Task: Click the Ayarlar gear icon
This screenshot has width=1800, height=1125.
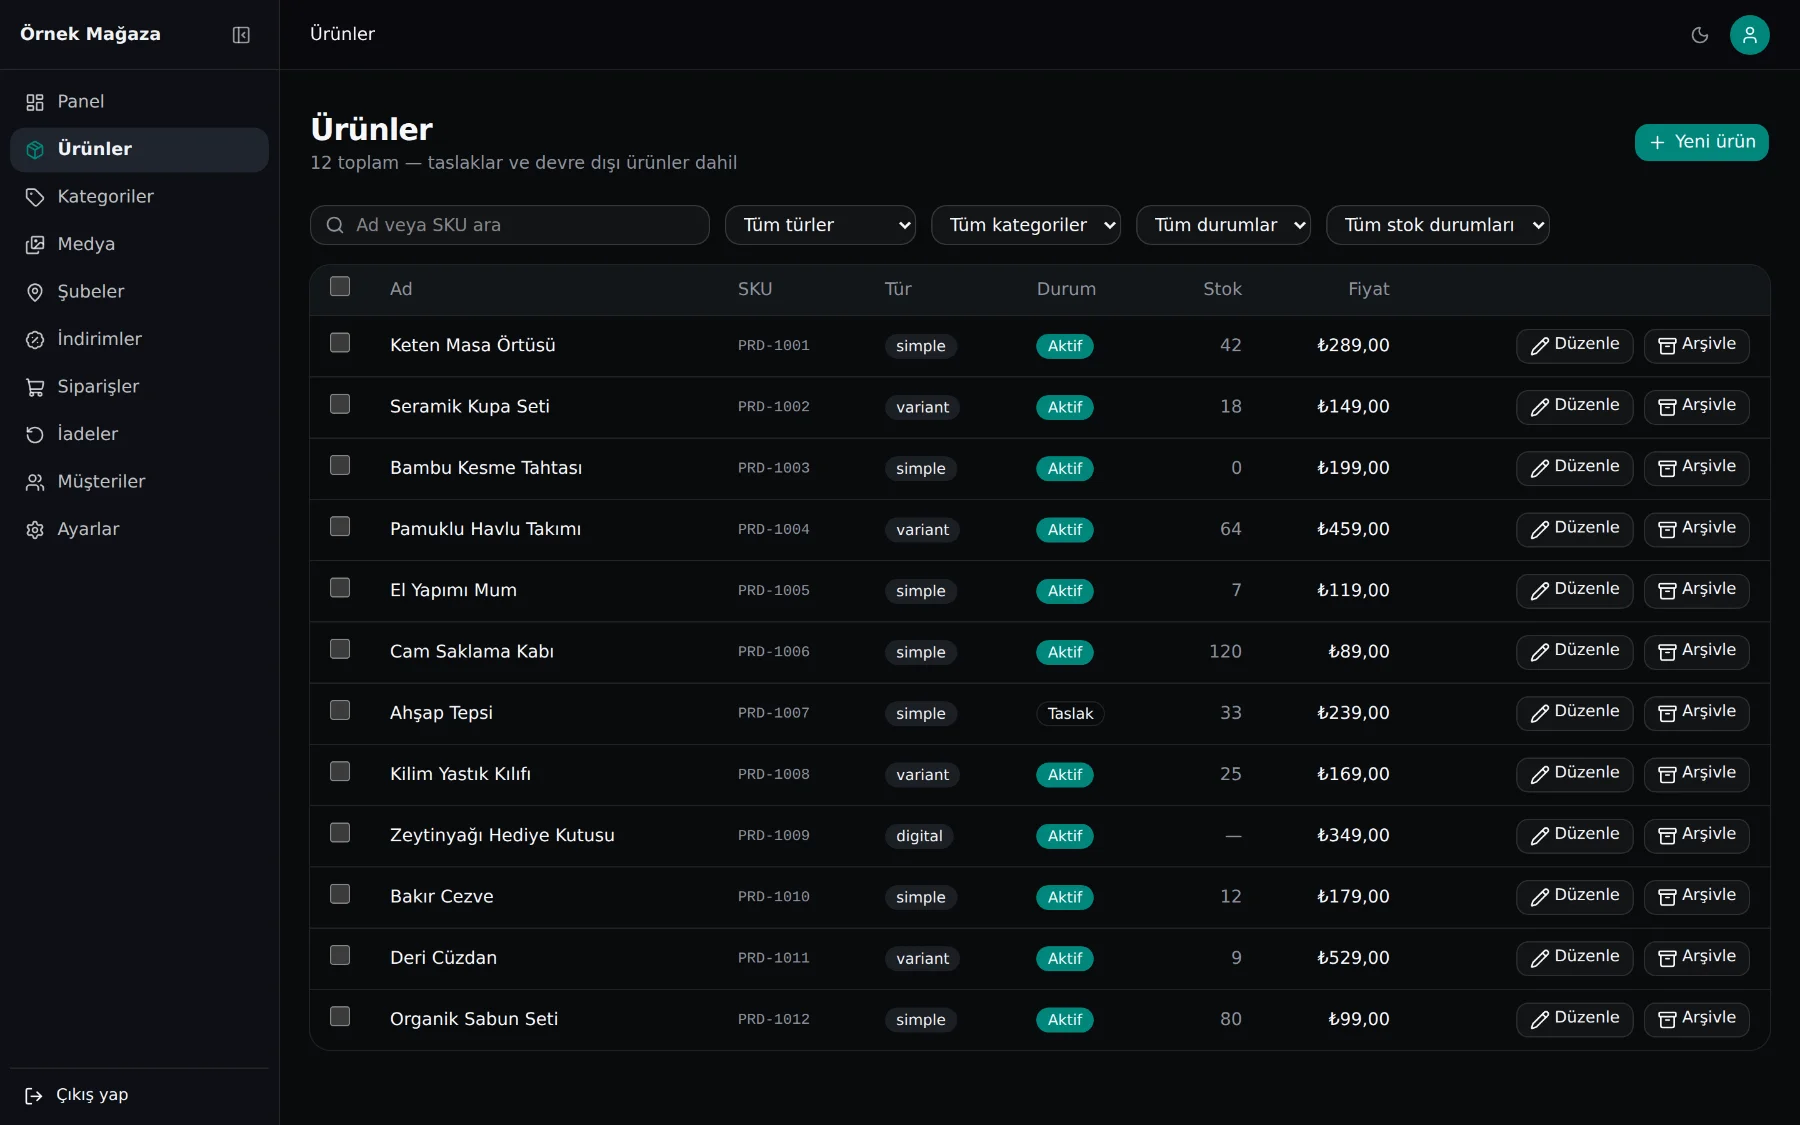Action: click(x=35, y=529)
